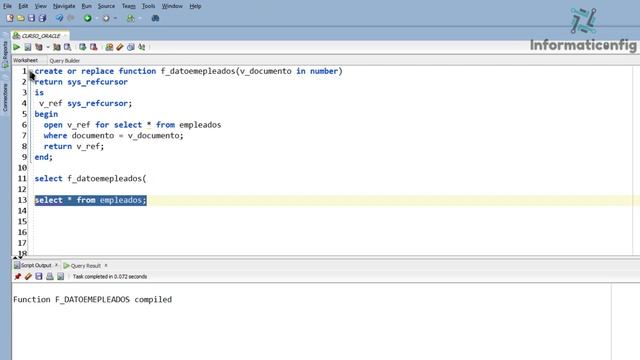Open the Window menu
The image size is (640, 360).
coord(172,6)
